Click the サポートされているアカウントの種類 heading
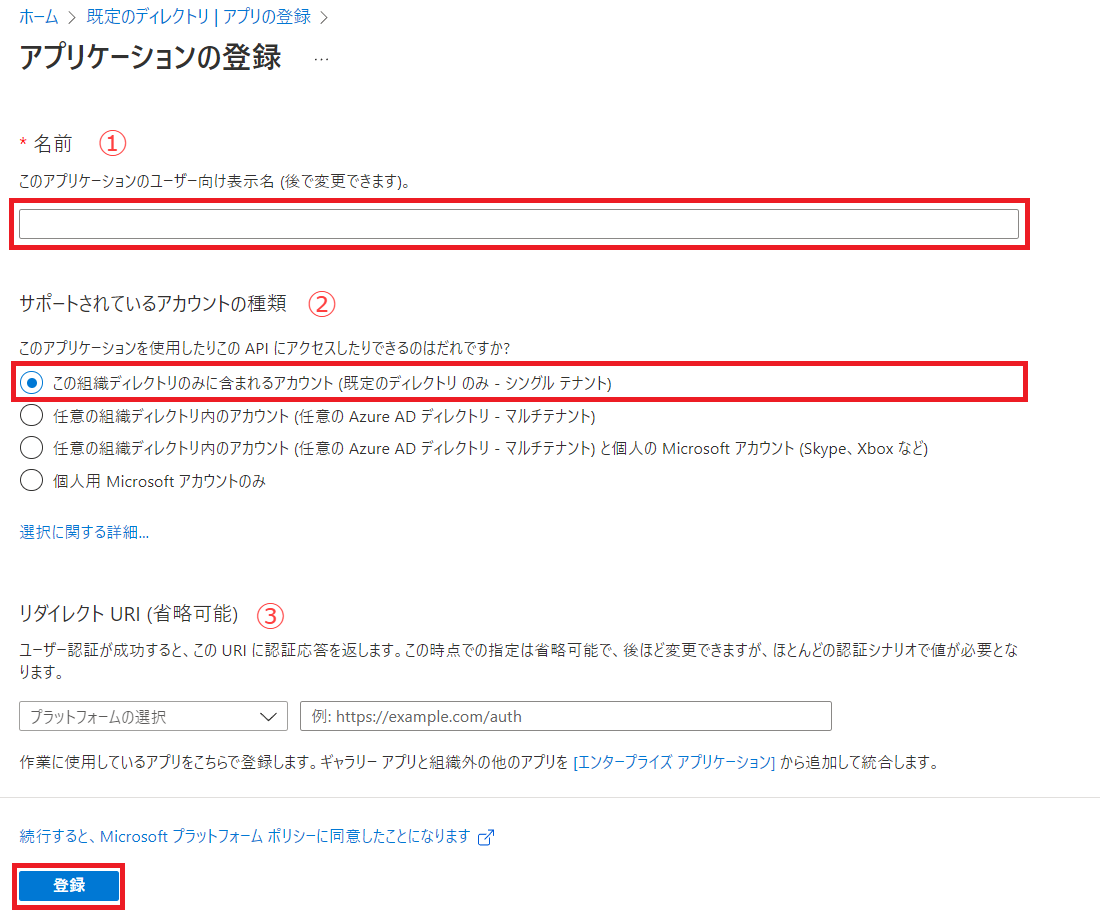Viewport: 1100px width, 914px height. [153, 303]
